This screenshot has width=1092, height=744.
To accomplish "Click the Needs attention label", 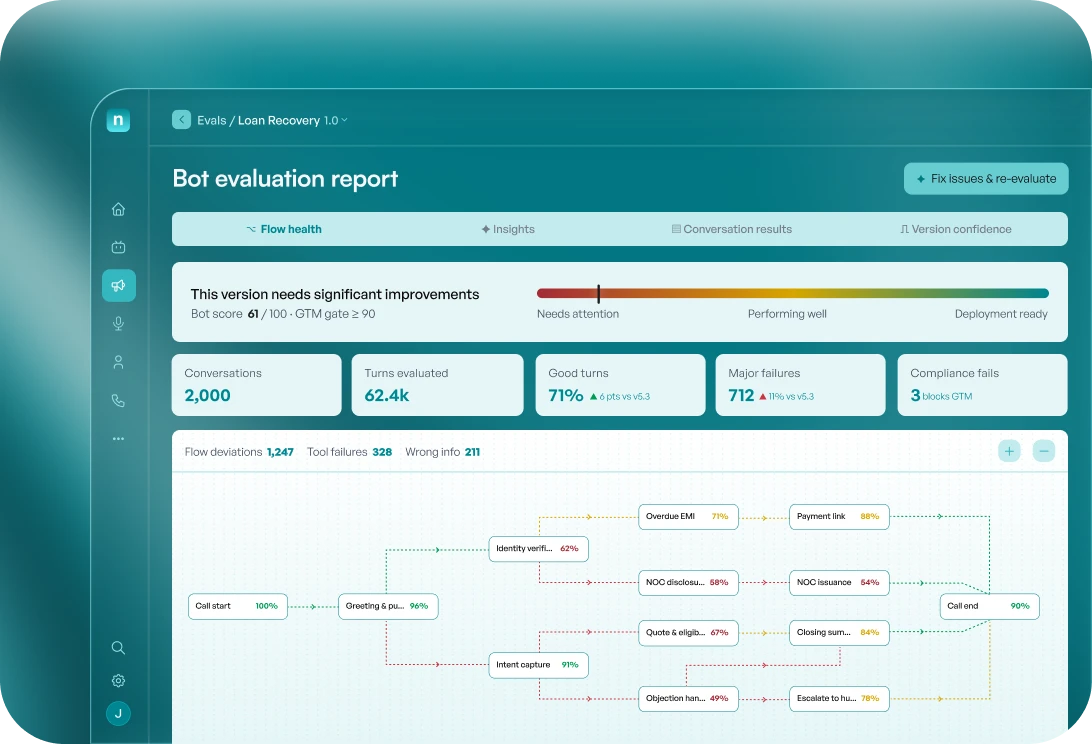I will pyautogui.click(x=578, y=314).
